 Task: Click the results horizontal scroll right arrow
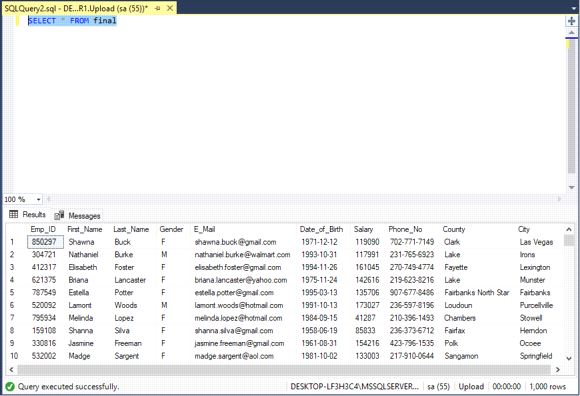pos(558,369)
